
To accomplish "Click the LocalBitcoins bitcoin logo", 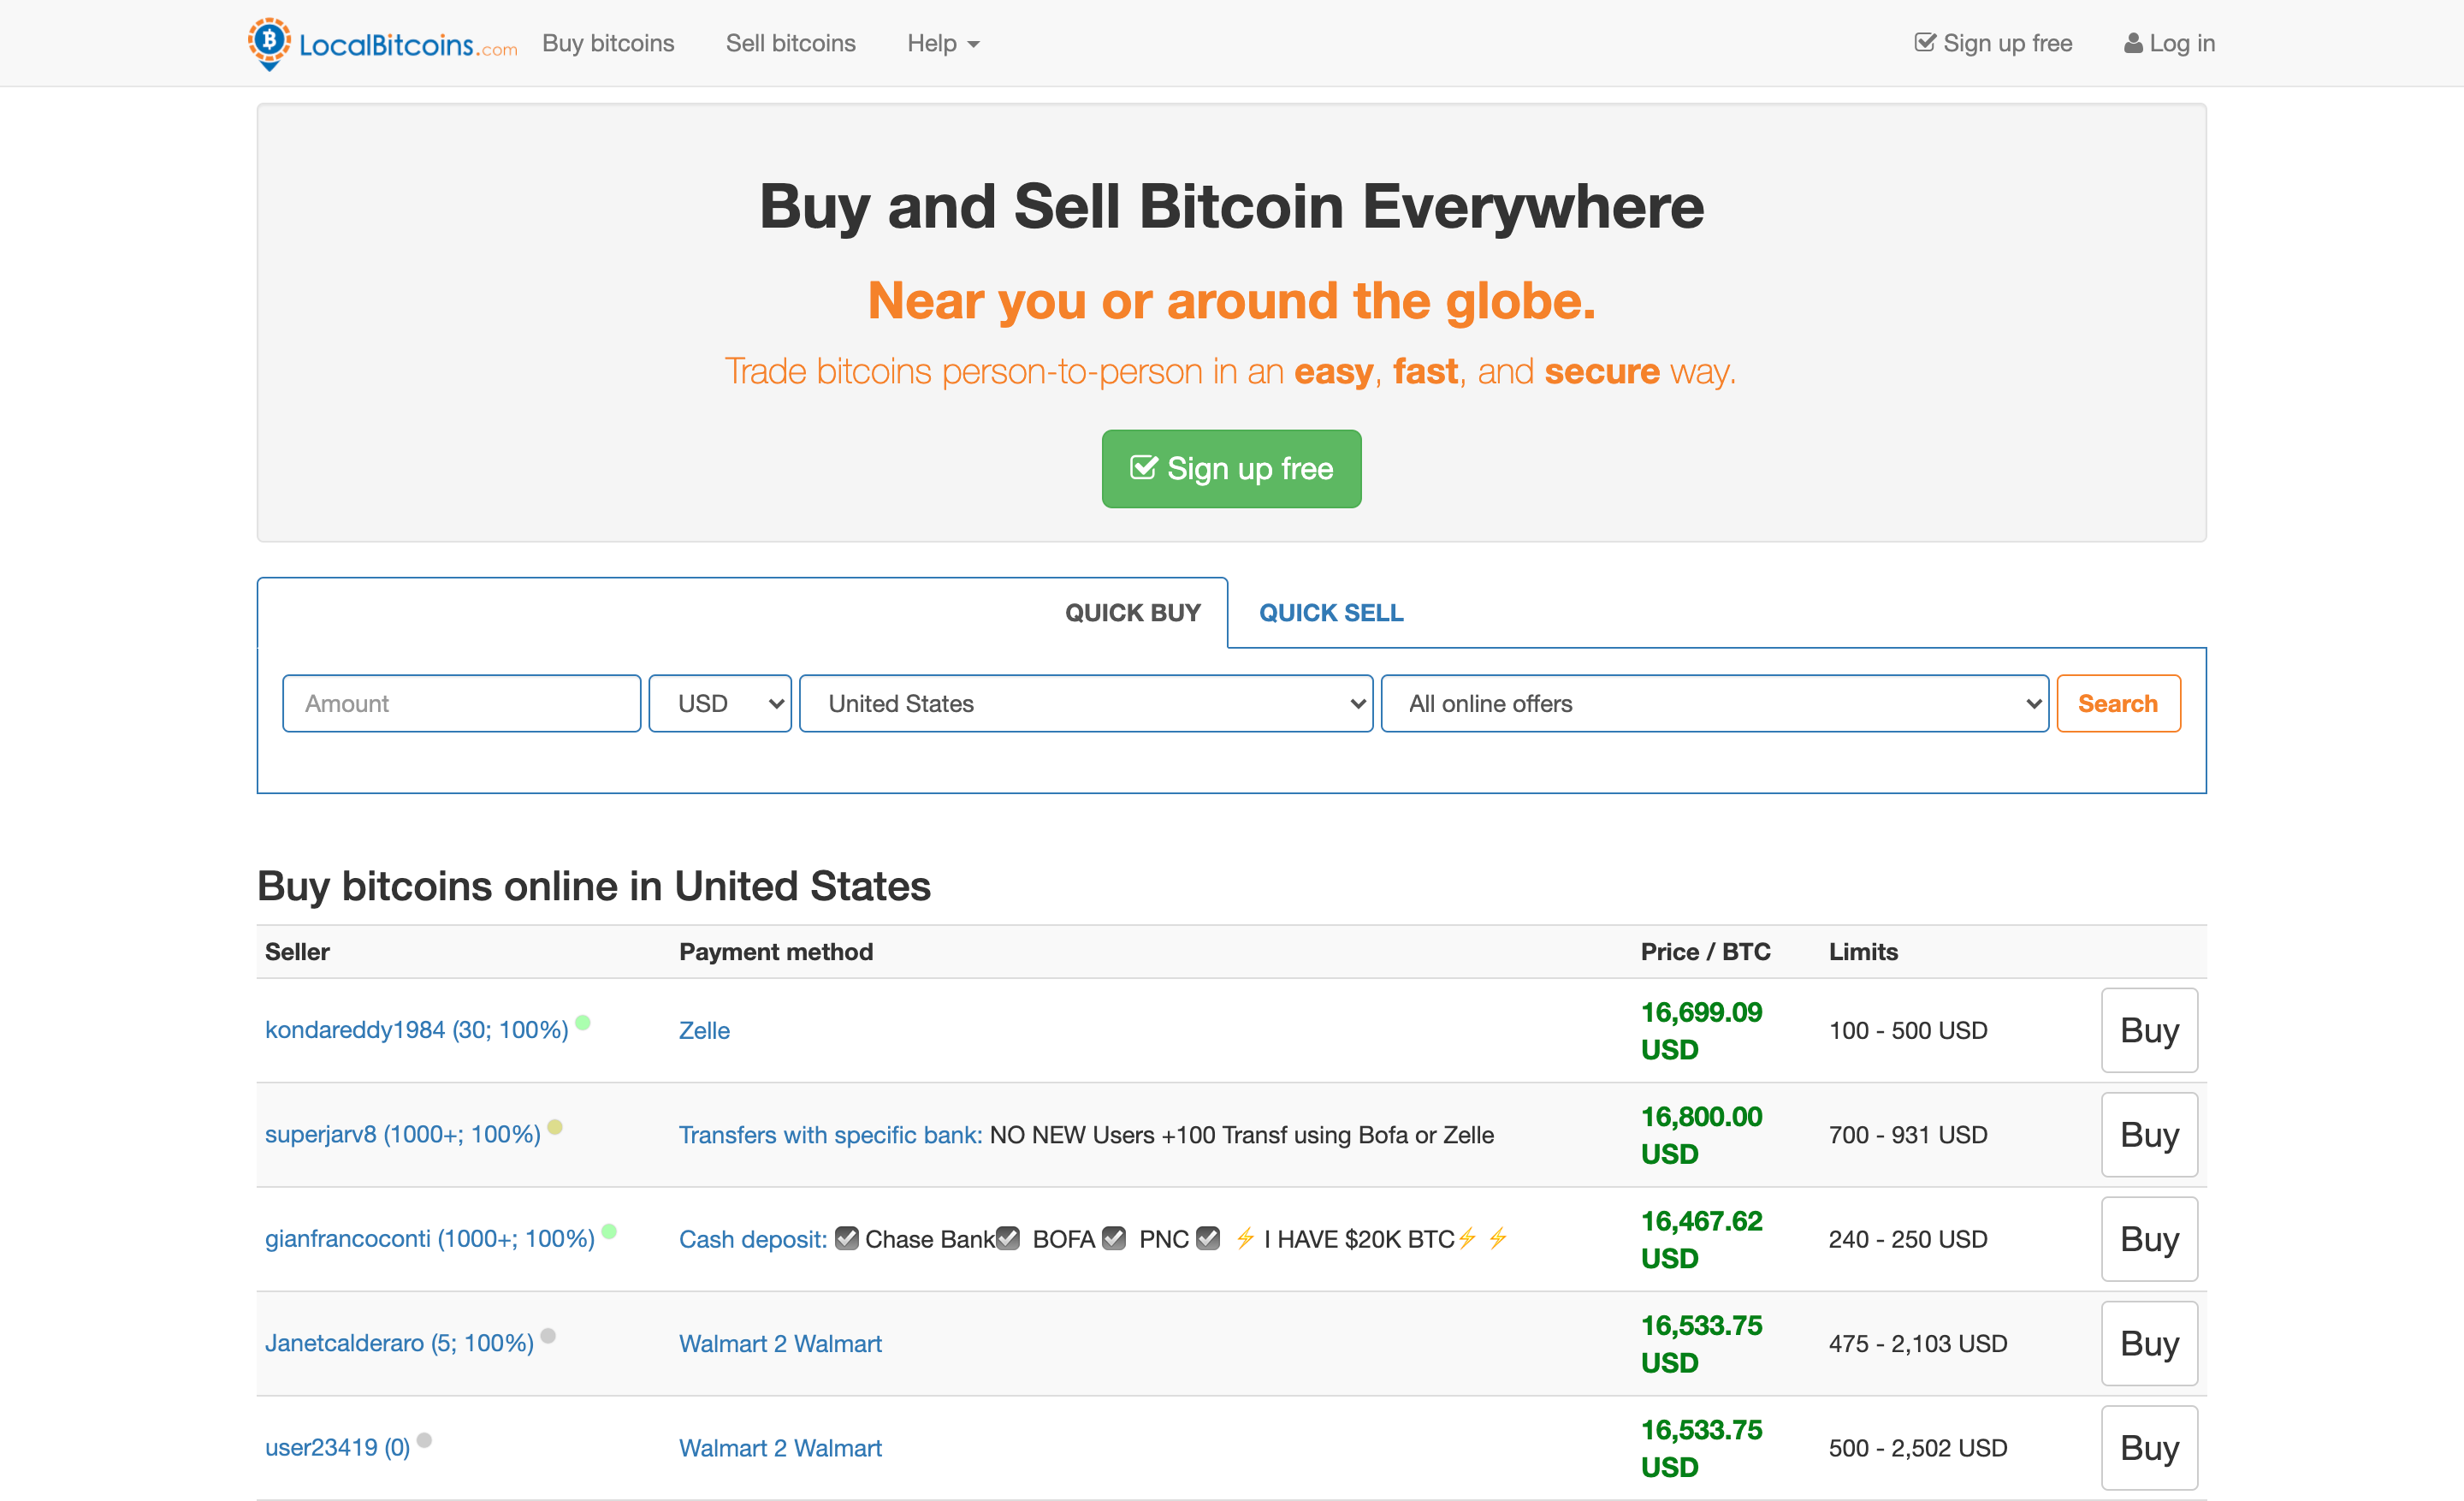I will pyautogui.click(x=267, y=43).
